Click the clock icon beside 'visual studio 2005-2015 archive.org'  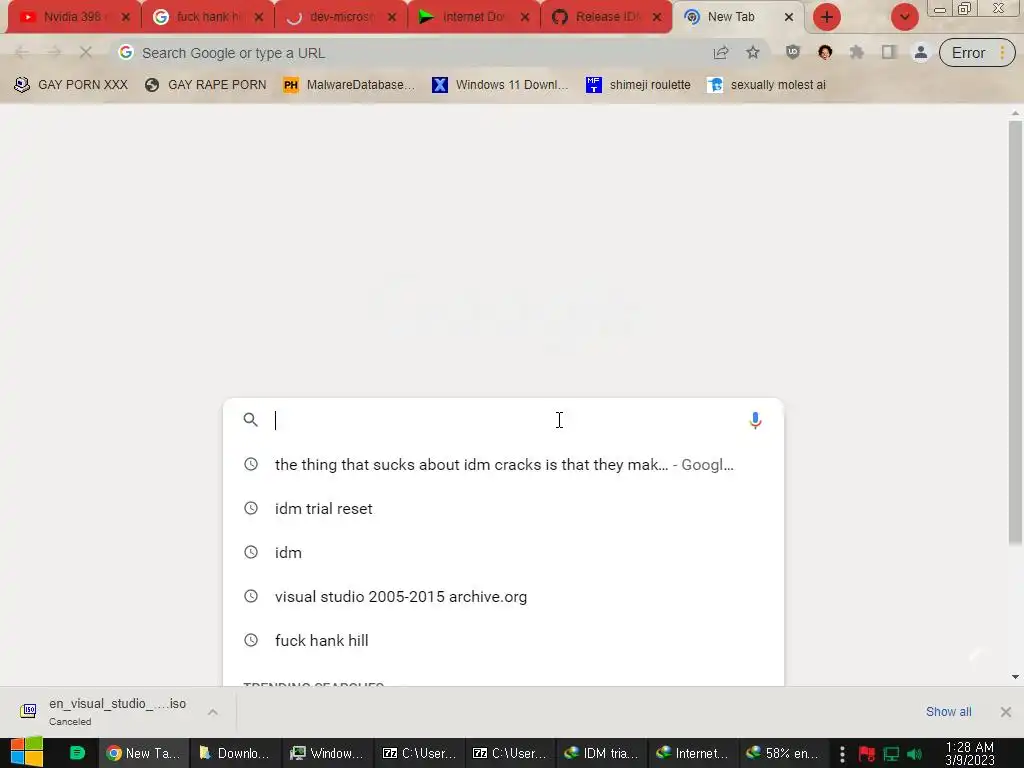[x=251, y=596]
